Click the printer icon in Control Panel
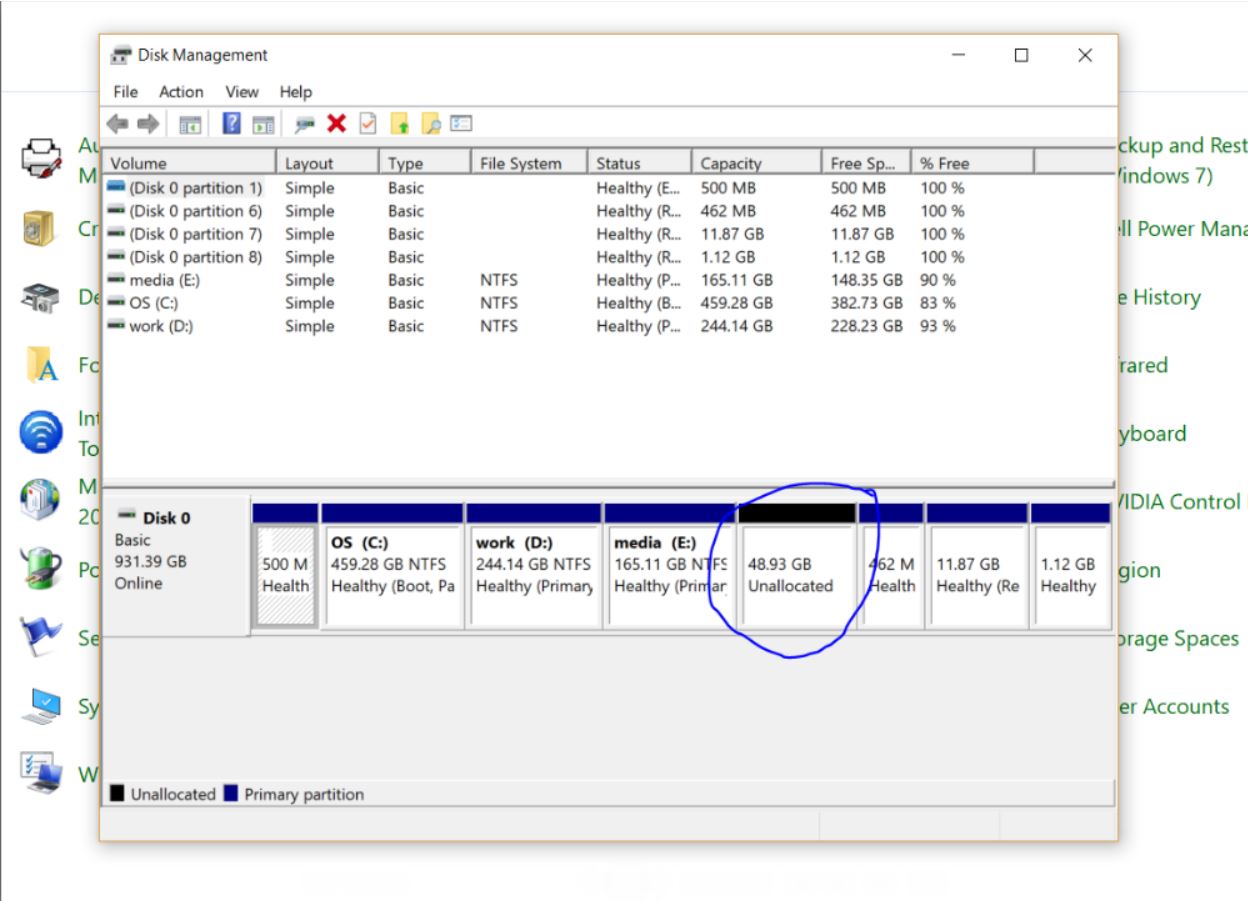This screenshot has height=901, width=1248. [x=42, y=157]
